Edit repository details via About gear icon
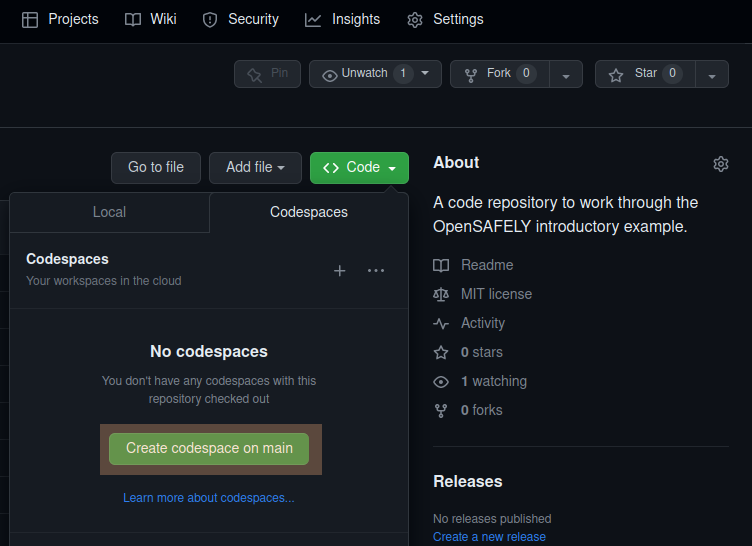 721,164
